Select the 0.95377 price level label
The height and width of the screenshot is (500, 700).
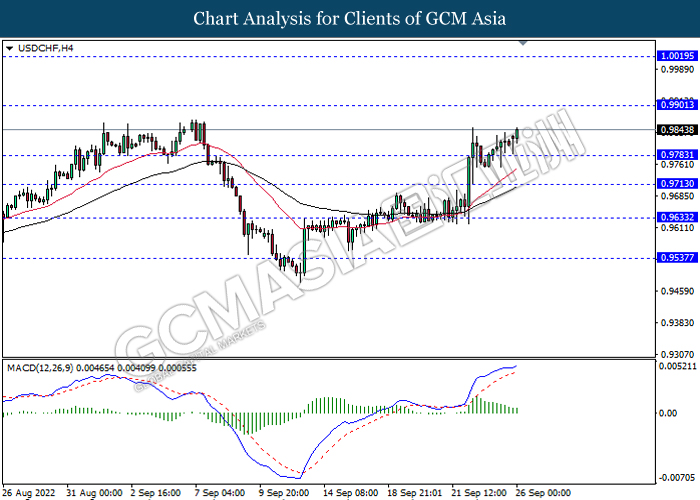coord(677,257)
